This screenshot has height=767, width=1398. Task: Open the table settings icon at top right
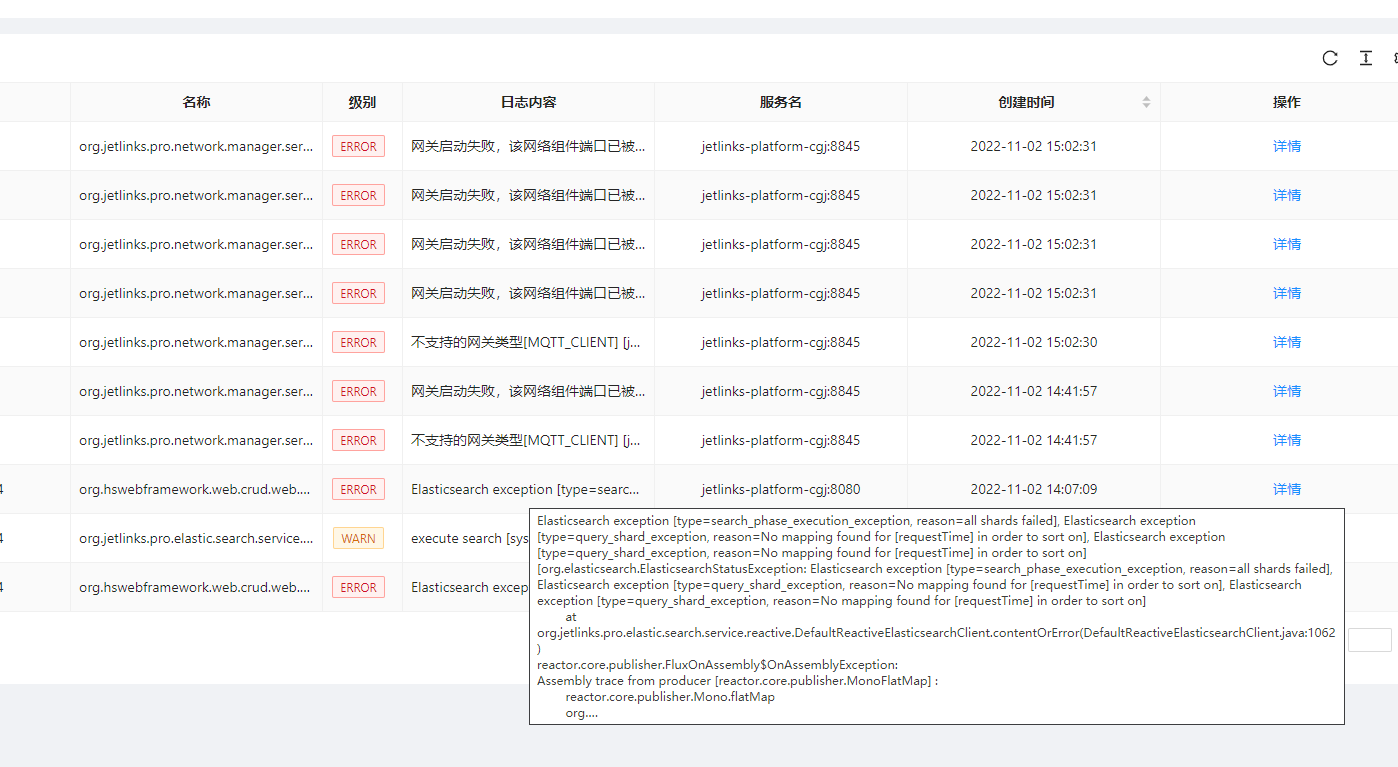(1396, 58)
